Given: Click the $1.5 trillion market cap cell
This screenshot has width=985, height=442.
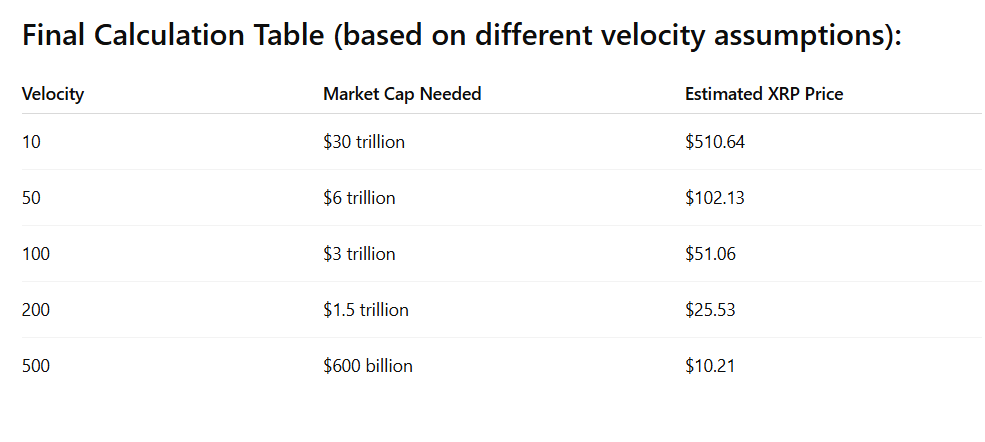Looking at the screenshot, I should click(366, 310).
